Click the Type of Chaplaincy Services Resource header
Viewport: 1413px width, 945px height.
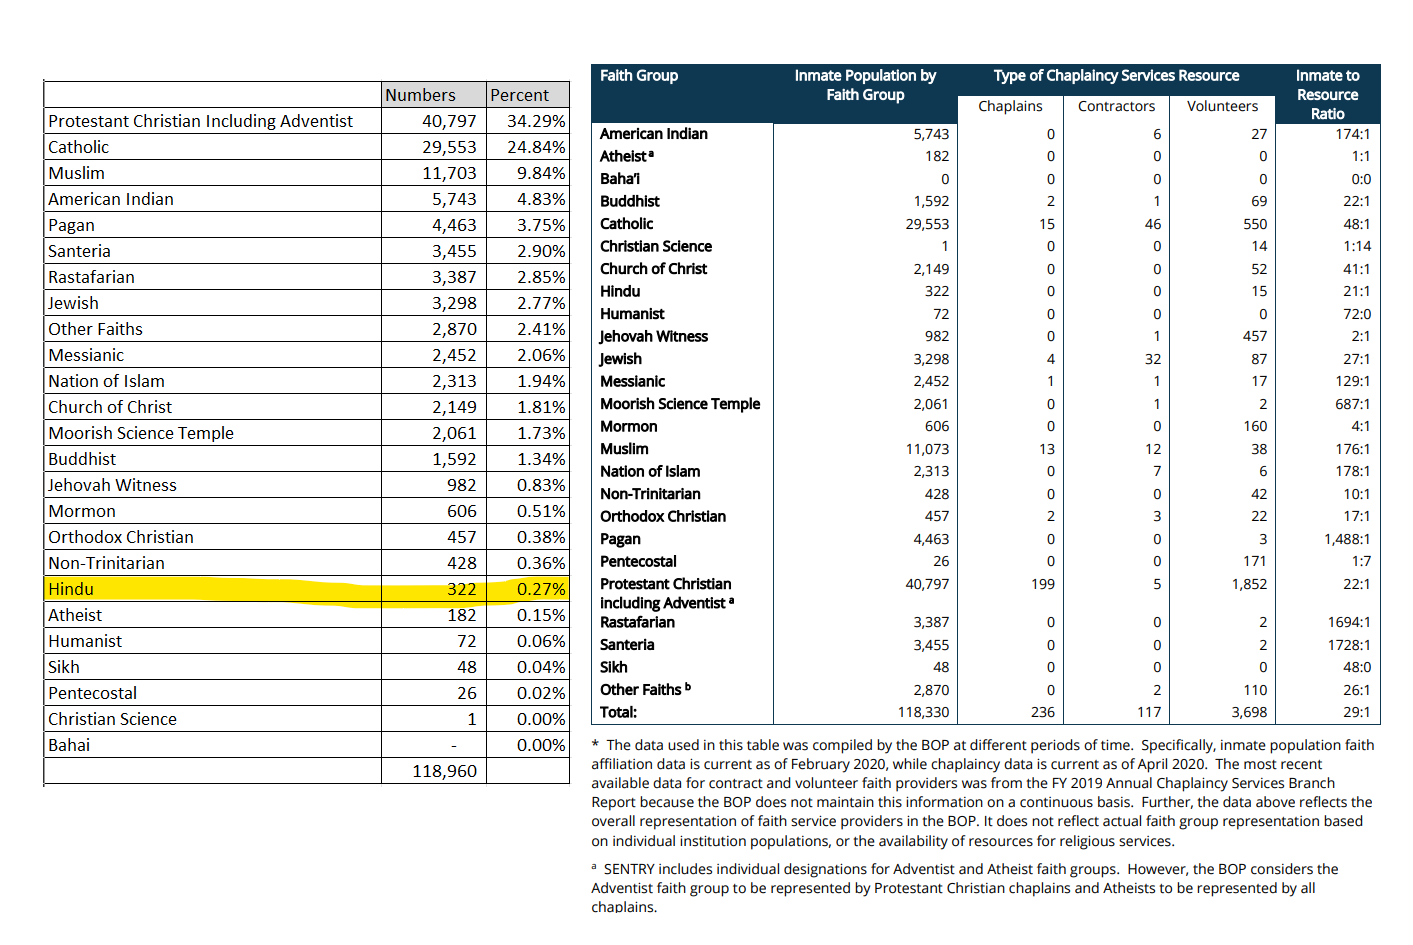1116,76
